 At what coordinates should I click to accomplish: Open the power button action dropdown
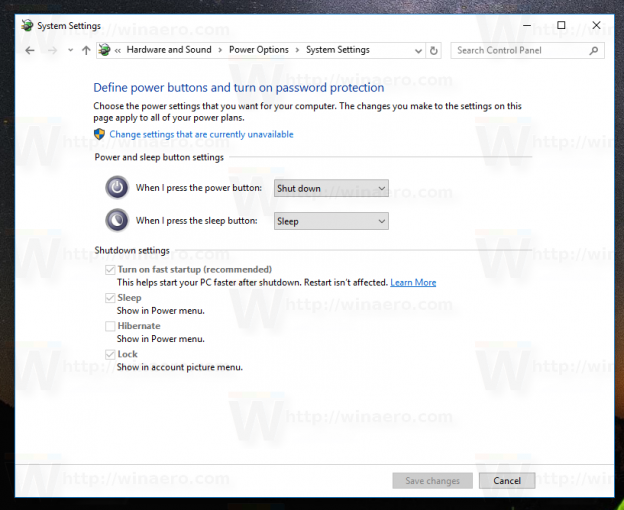[x=331, y=188]
